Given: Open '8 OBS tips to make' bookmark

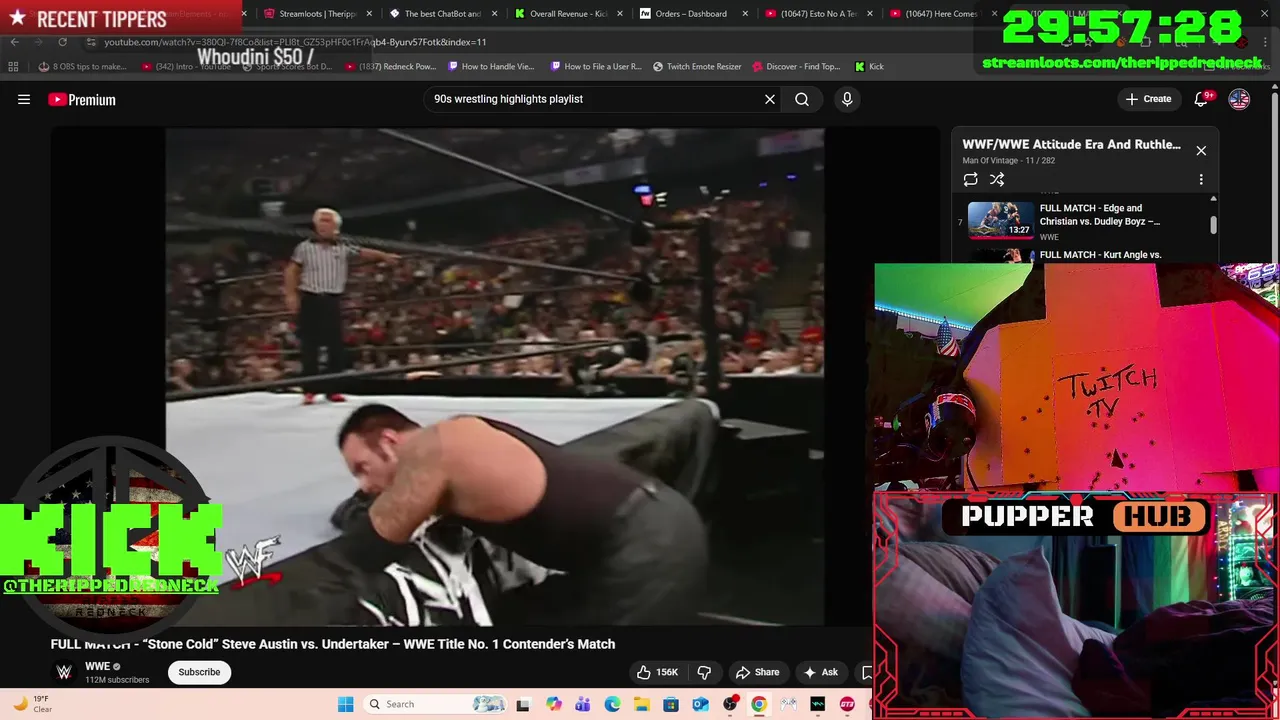Looking at the screenshot, I should click(x=83, y=67).
